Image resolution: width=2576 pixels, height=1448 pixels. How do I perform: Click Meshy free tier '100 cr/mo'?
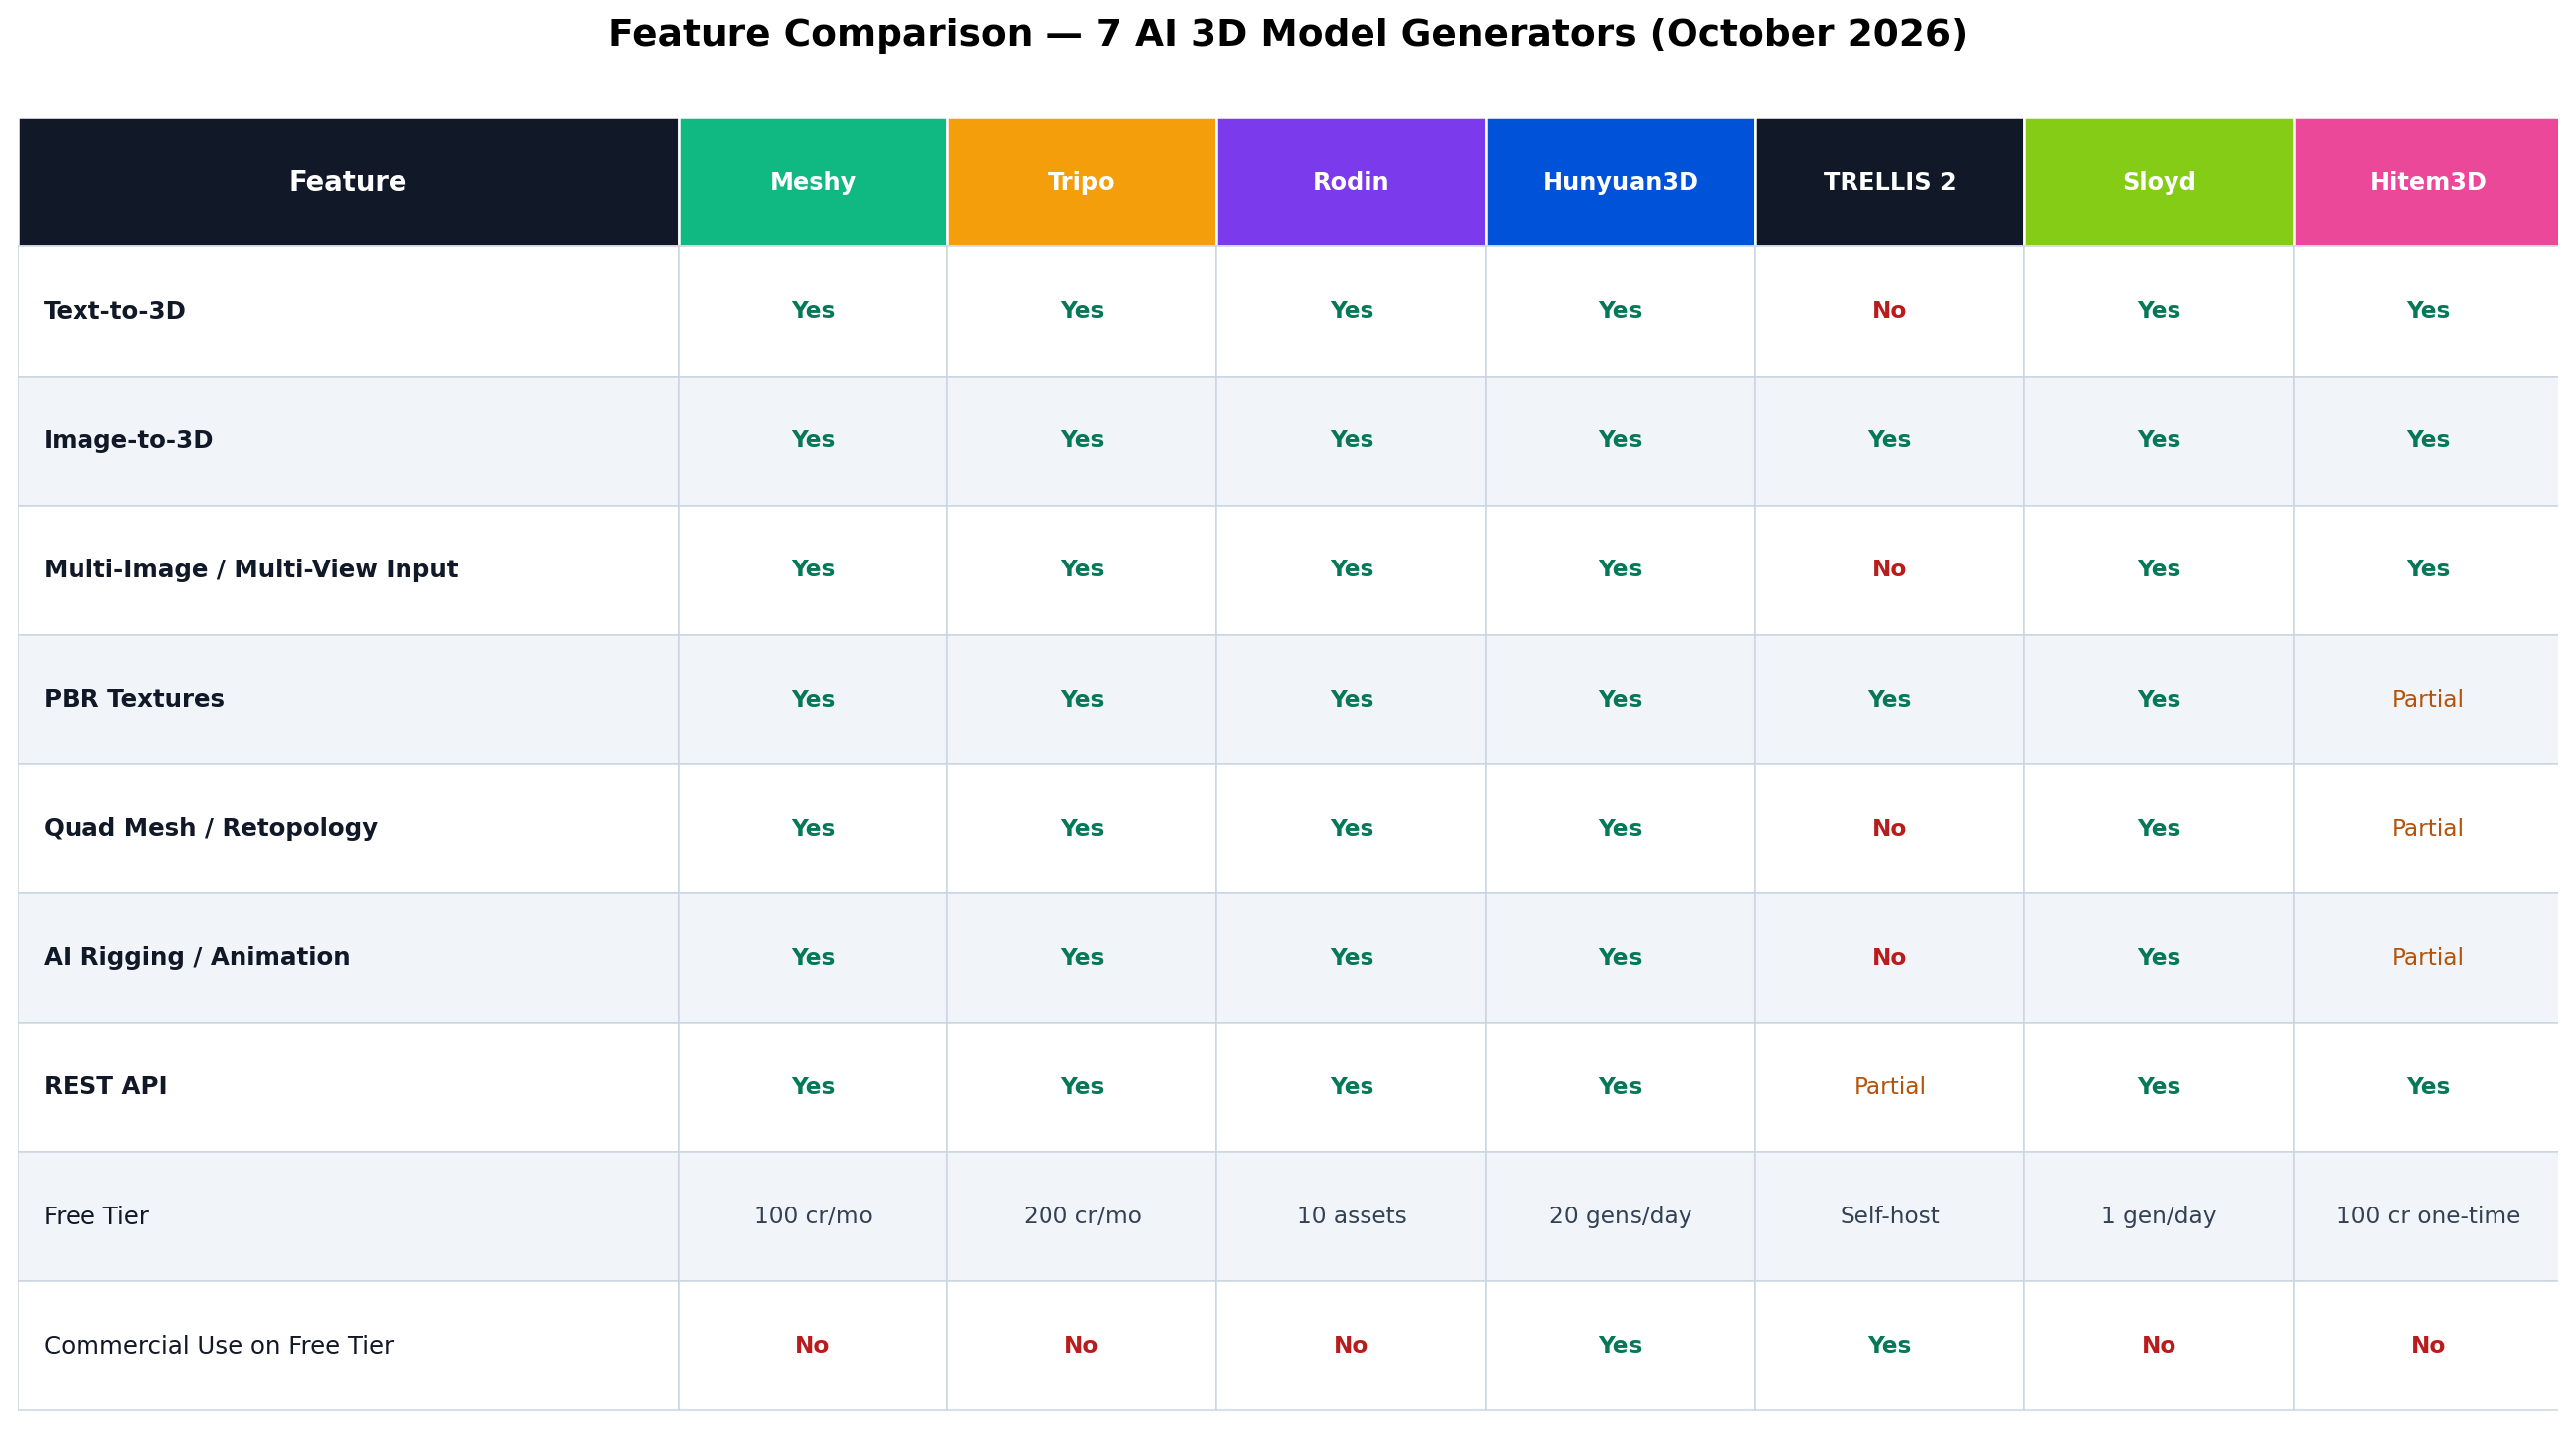[812, 1216]
